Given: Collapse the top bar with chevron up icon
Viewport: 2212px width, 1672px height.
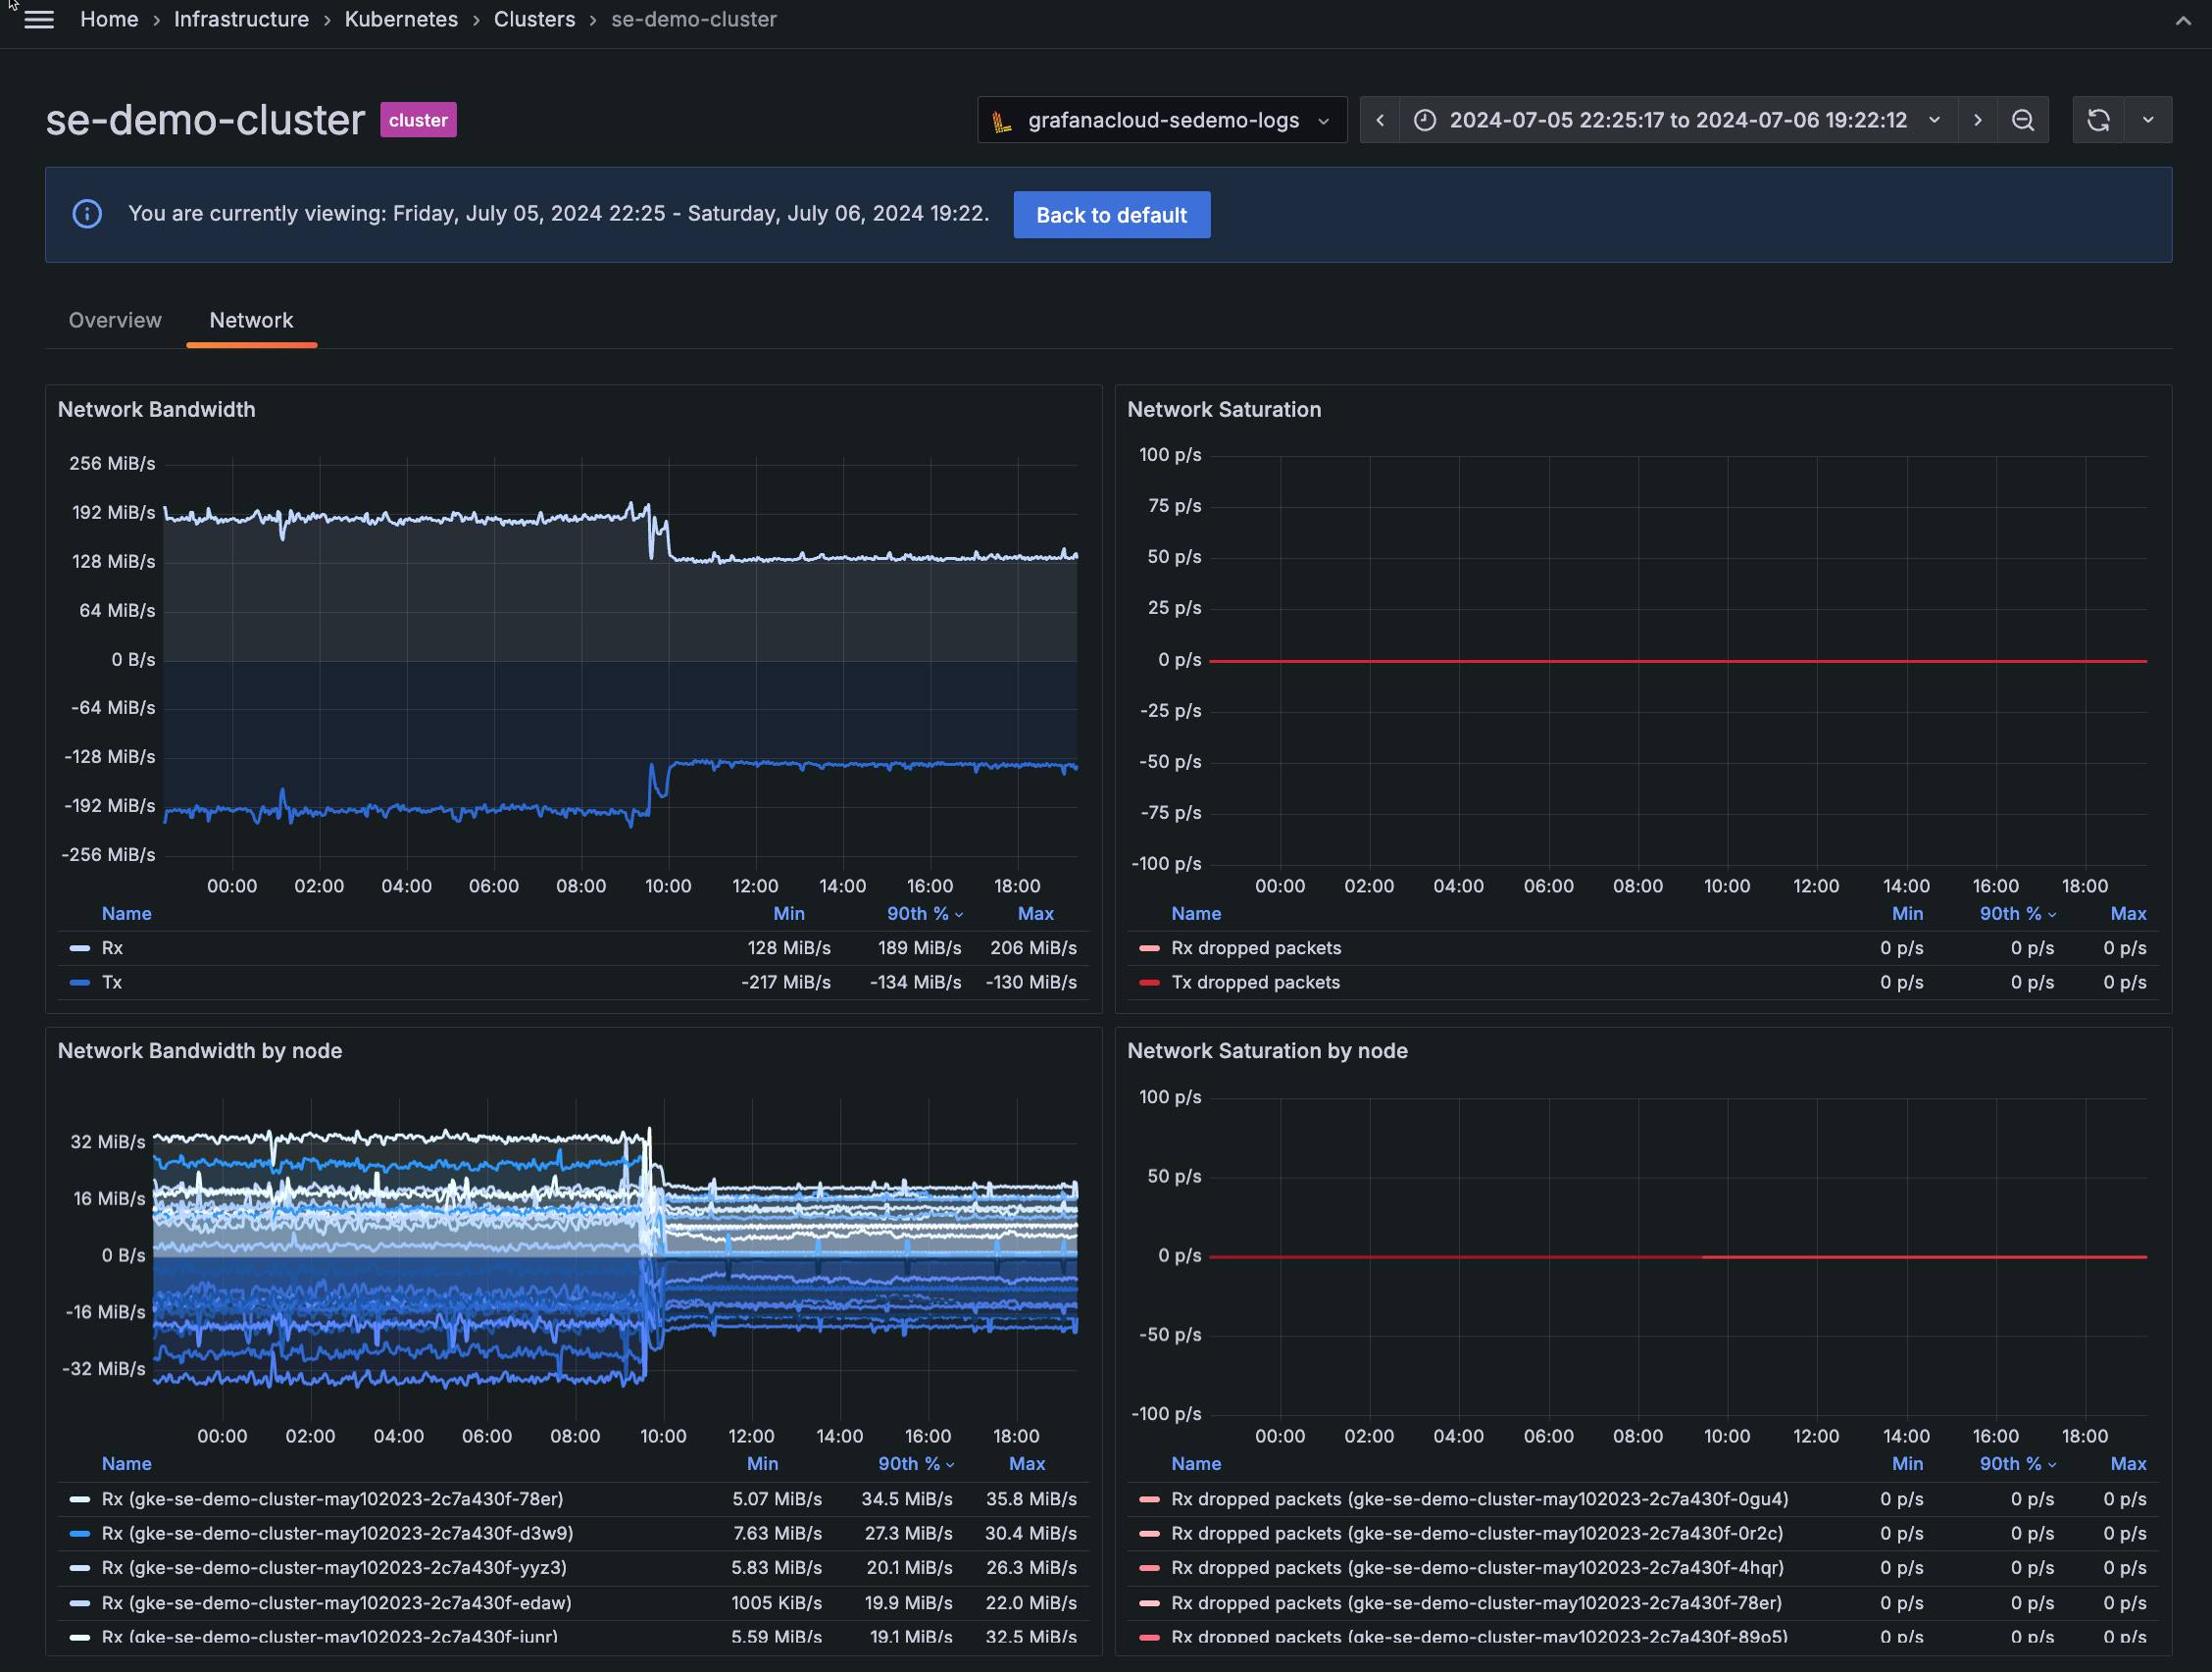Looking at the screenshot, I should click(2182, 21).
